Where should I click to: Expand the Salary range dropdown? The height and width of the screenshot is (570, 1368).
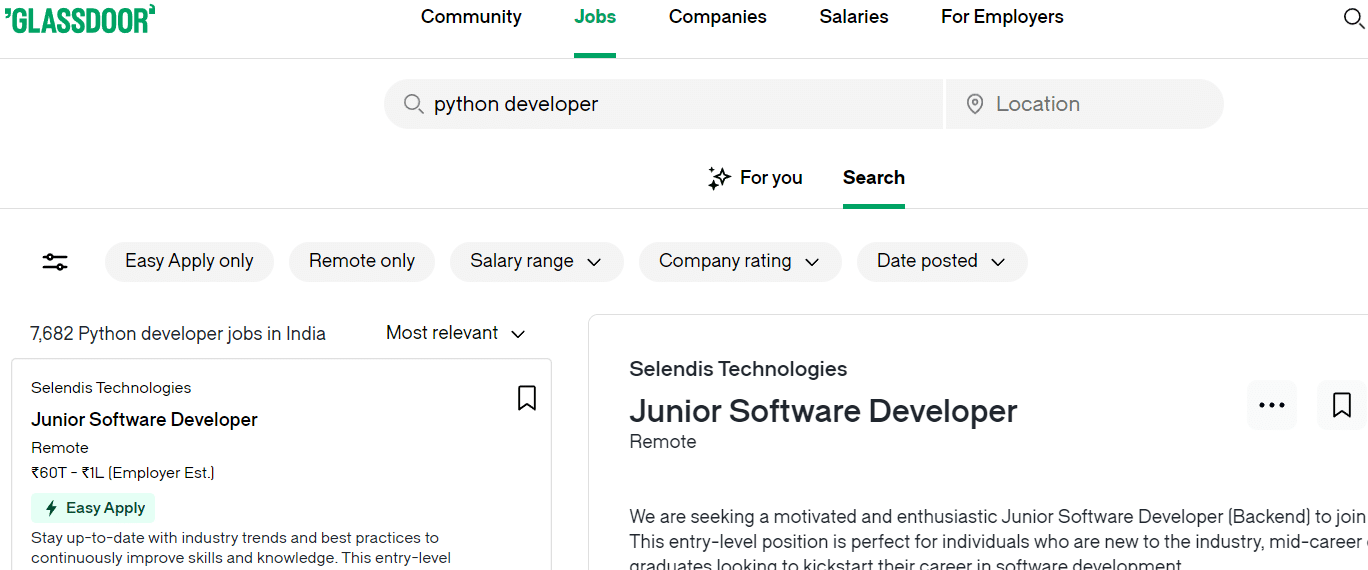point(536,261)
